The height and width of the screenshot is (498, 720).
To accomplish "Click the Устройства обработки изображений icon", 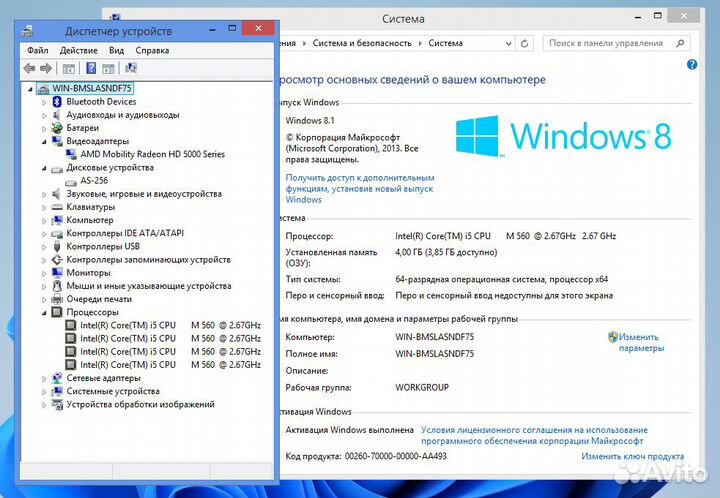I will tap(57, 404).
